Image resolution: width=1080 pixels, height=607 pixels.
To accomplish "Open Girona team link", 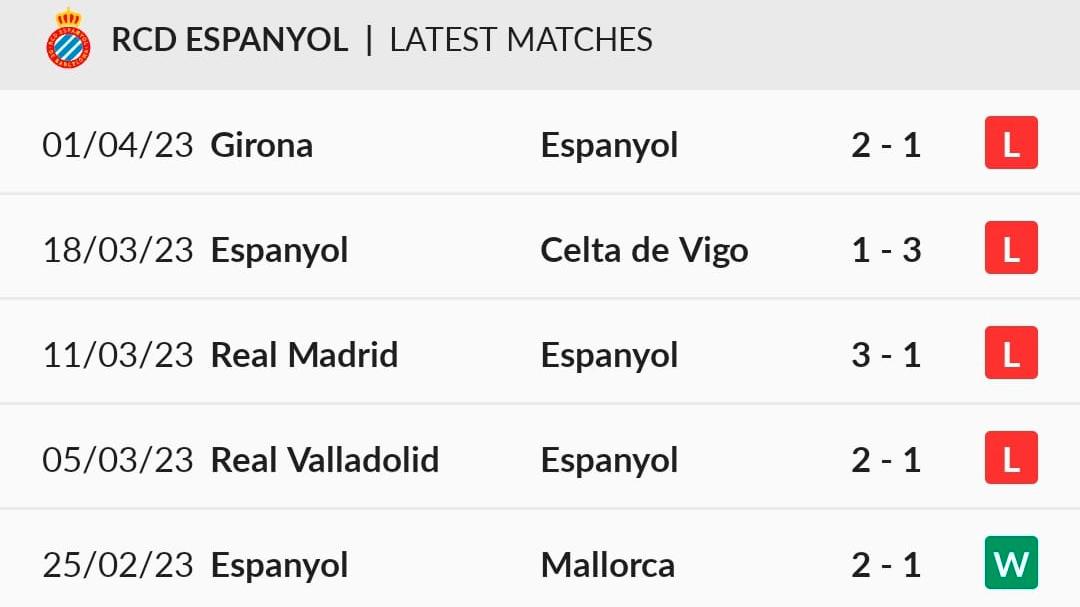I will [x=262, y=145].
